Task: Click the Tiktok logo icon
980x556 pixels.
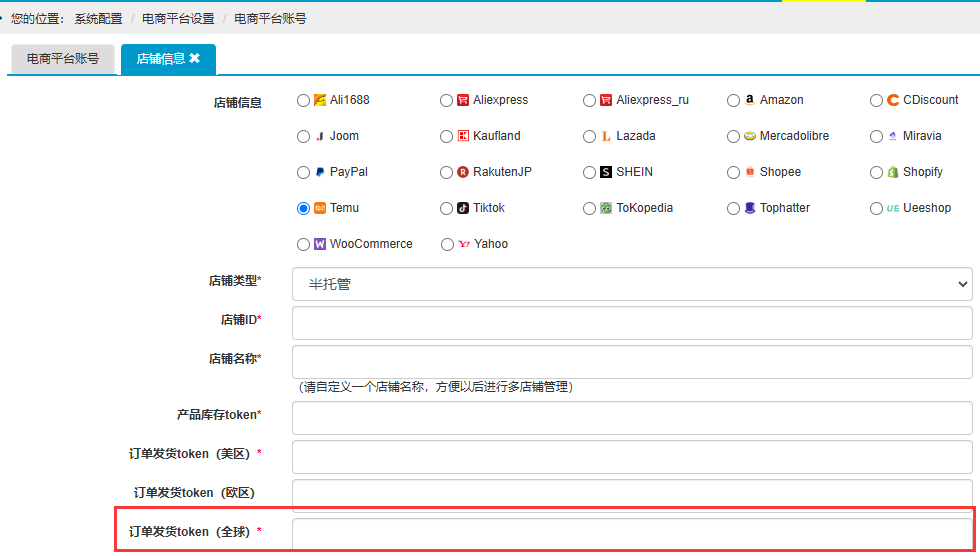Action: 462,208
